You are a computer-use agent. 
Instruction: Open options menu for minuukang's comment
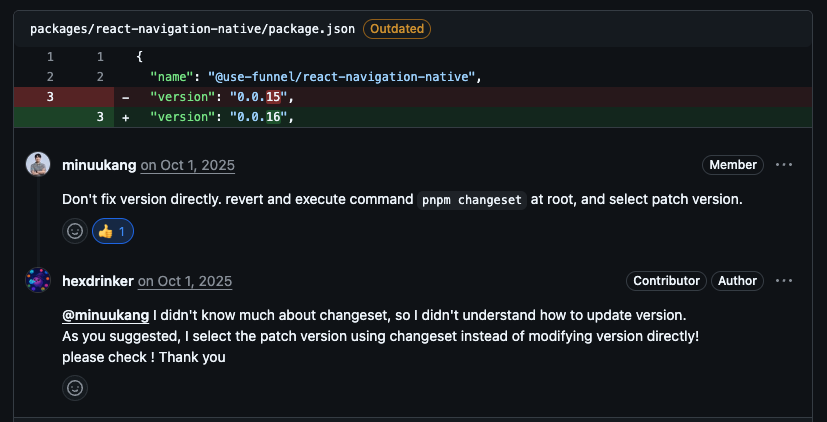click(784, 165)
